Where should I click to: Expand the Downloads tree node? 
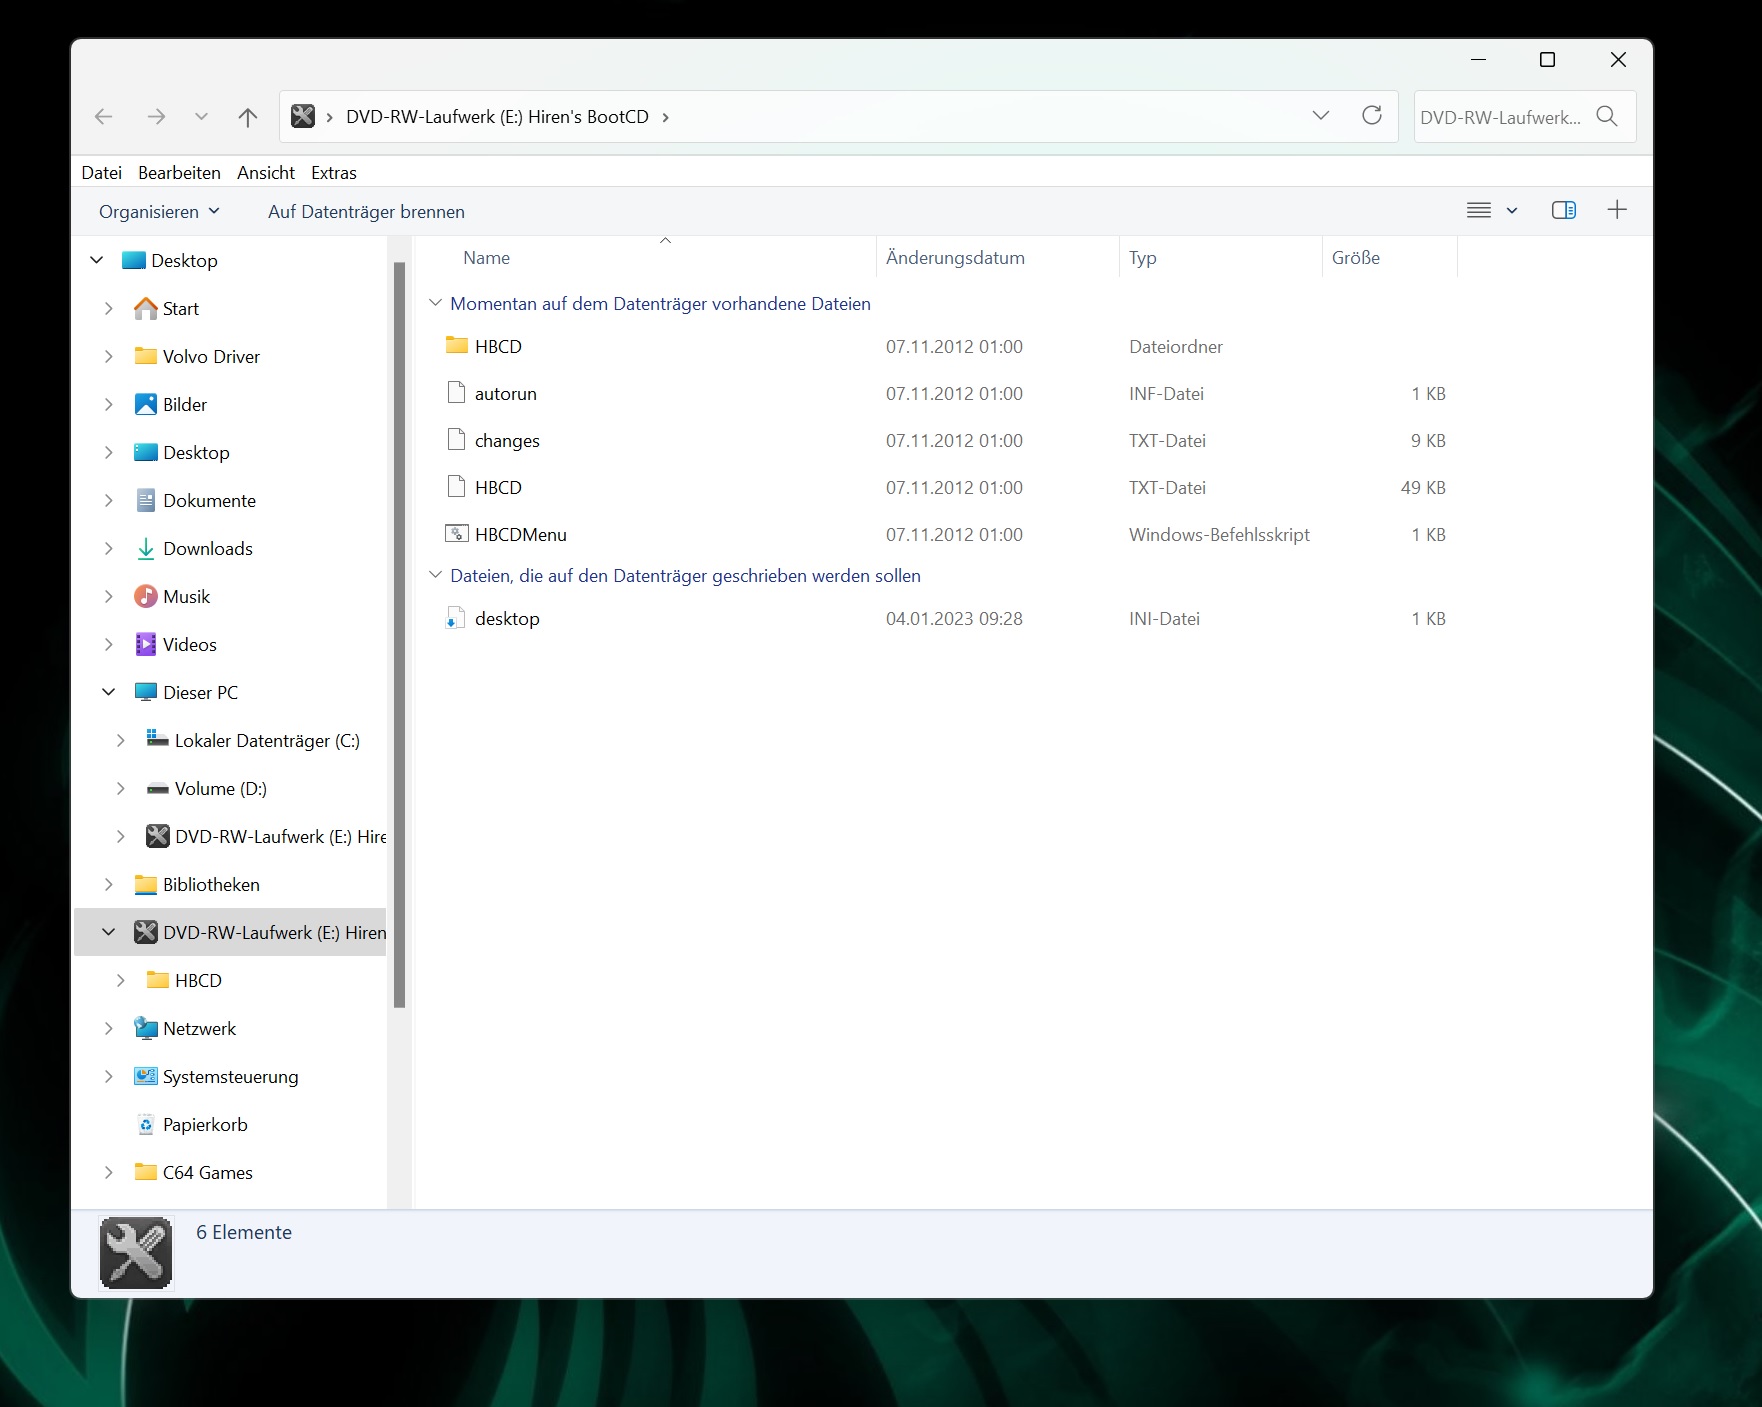(x=109, y=549)
